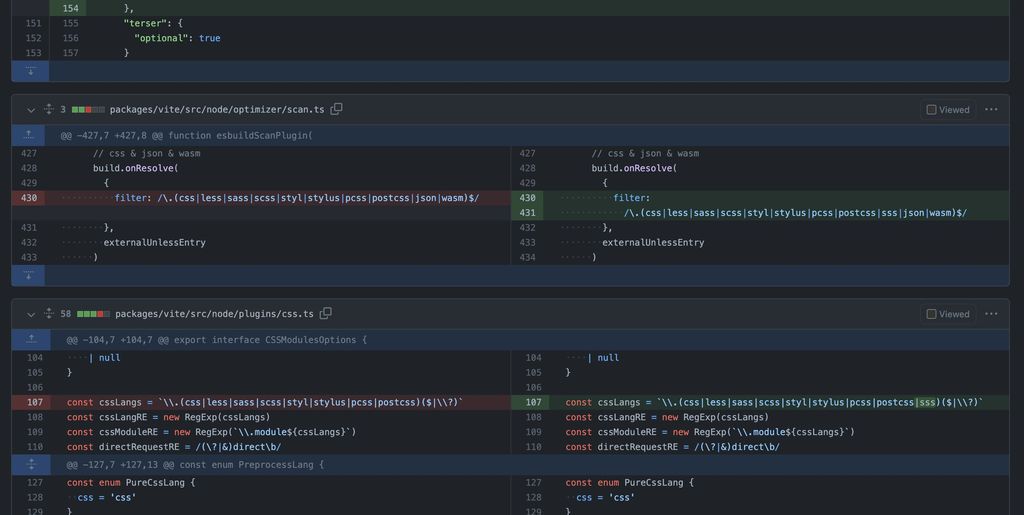Expand lines below scan.ts line 434
Viewport: 1024px width, 515px height.
pos(29,275)
